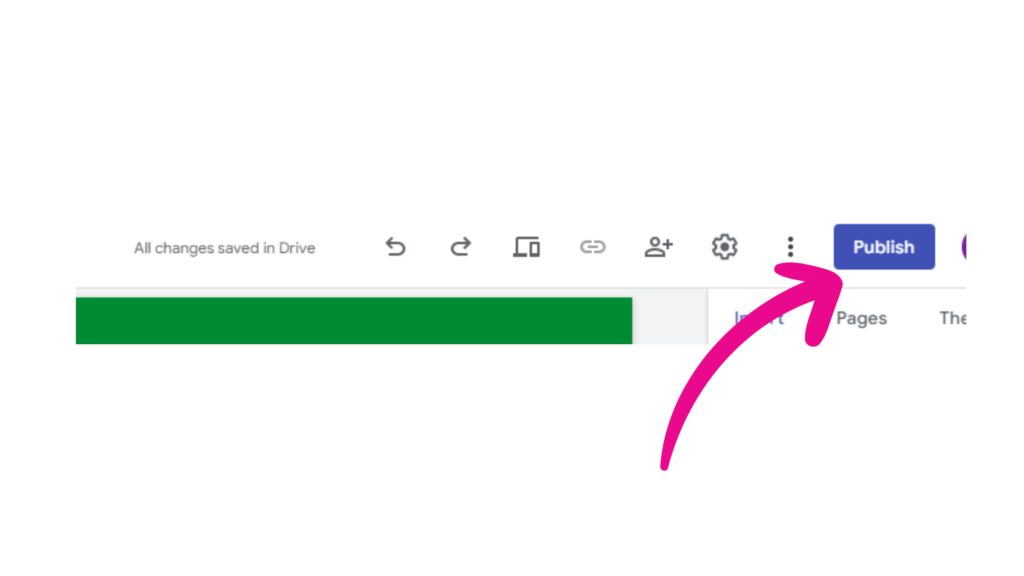Screen dimensions: 1024x576
Task: Copy the published site link
Action: 592,247
